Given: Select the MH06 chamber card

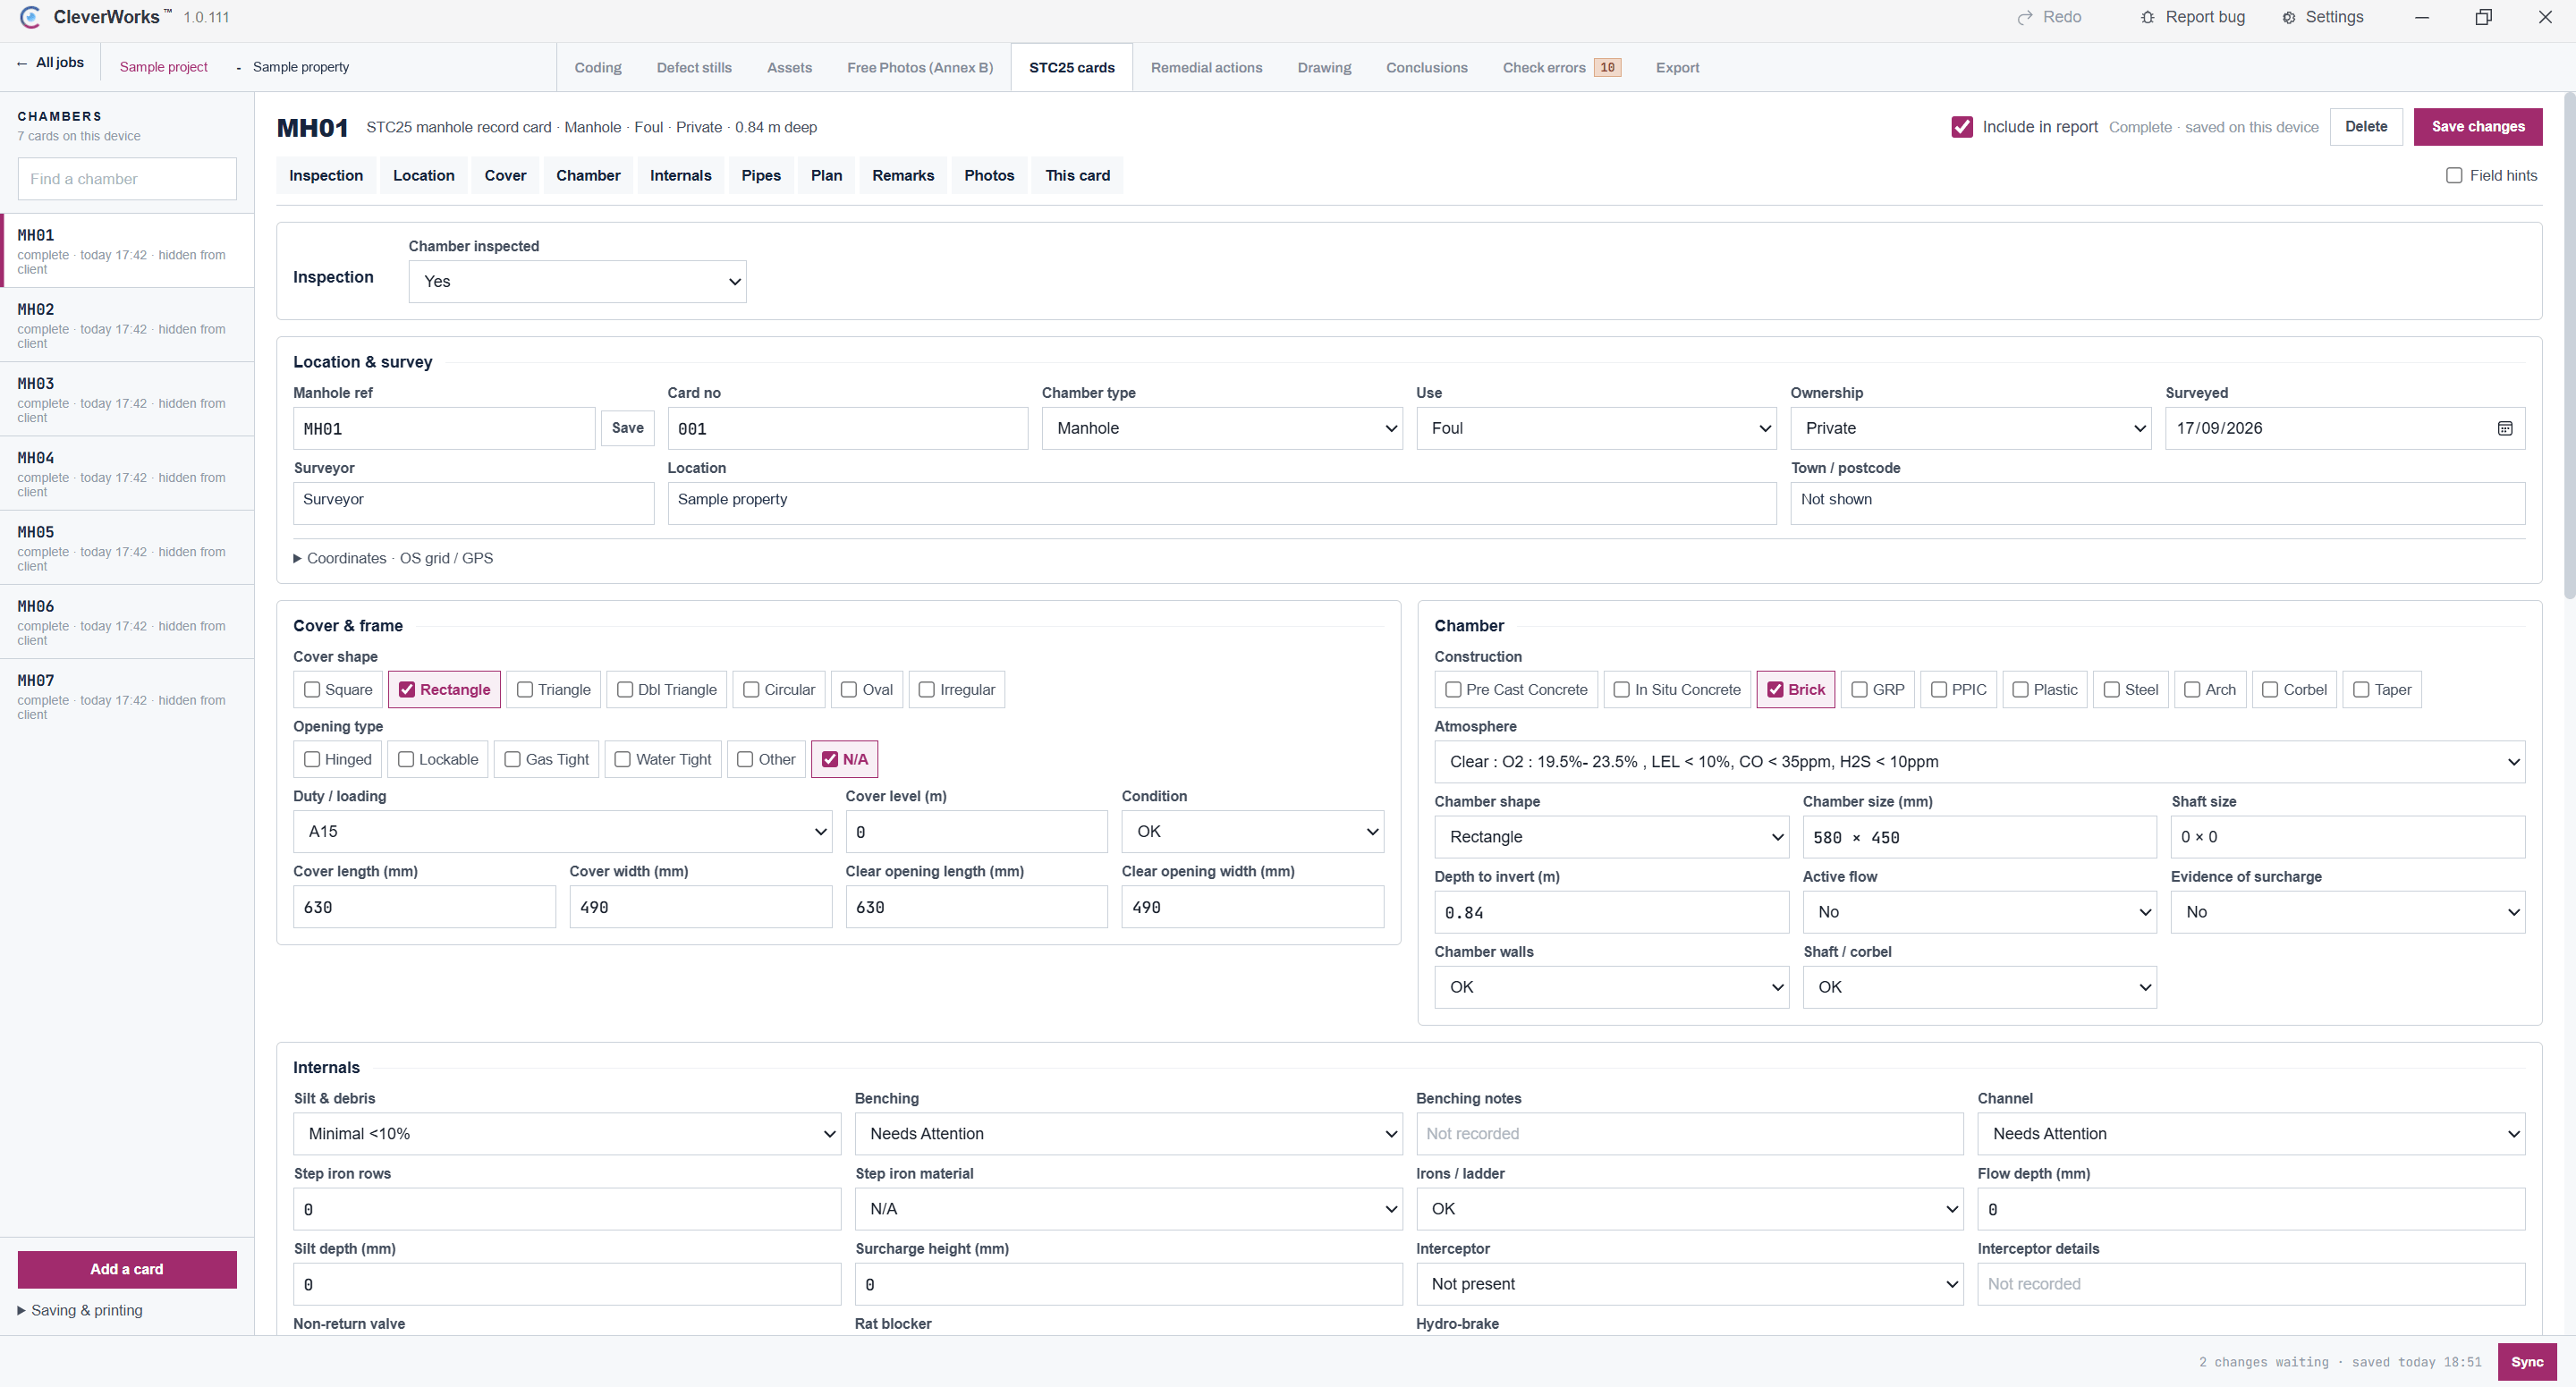Looking at the screenshot, I should tap(127, 622).
